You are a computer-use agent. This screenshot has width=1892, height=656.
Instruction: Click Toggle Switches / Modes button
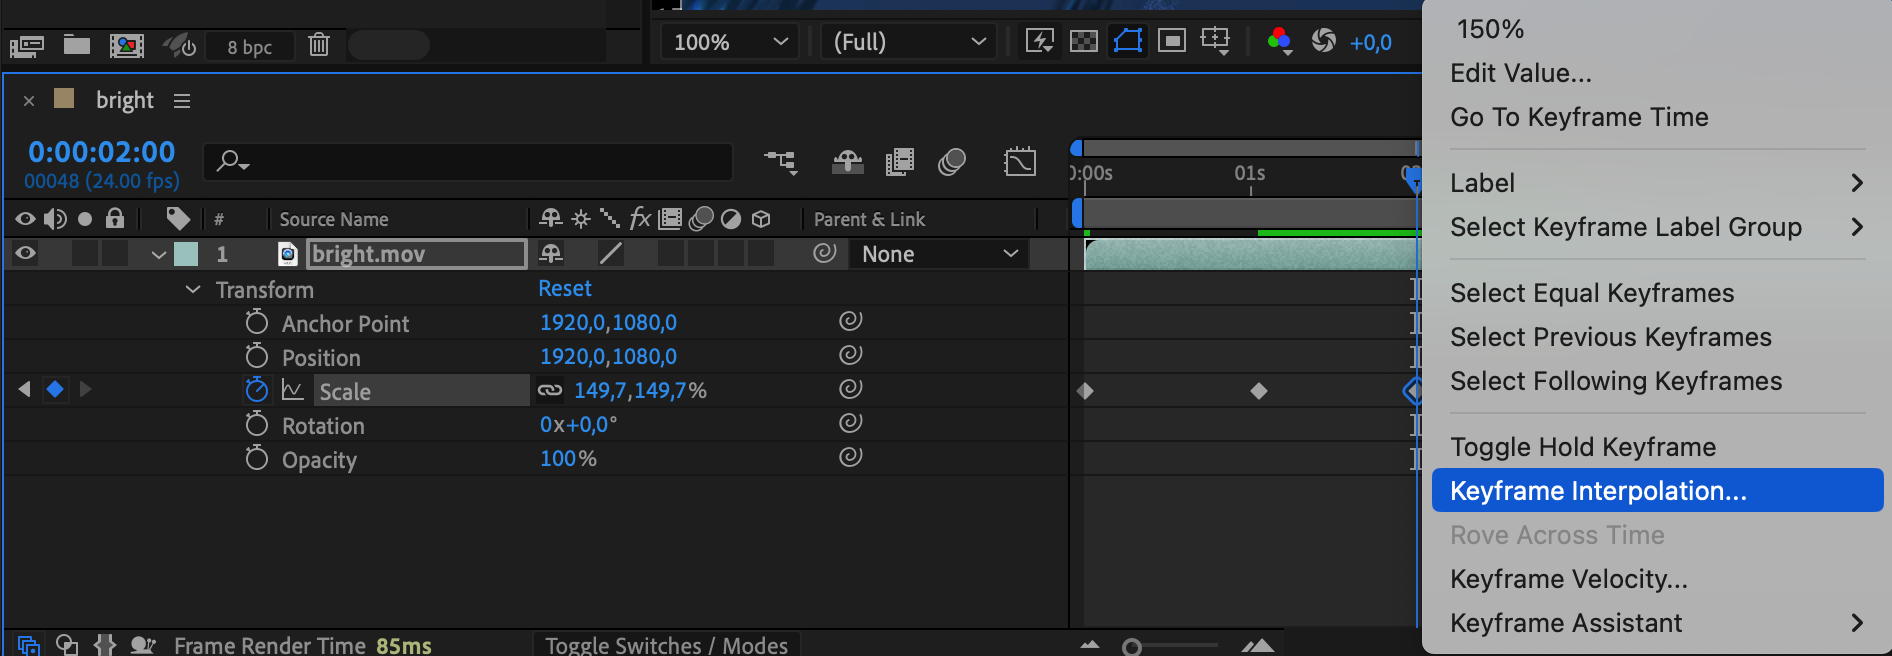pos(666,645)
